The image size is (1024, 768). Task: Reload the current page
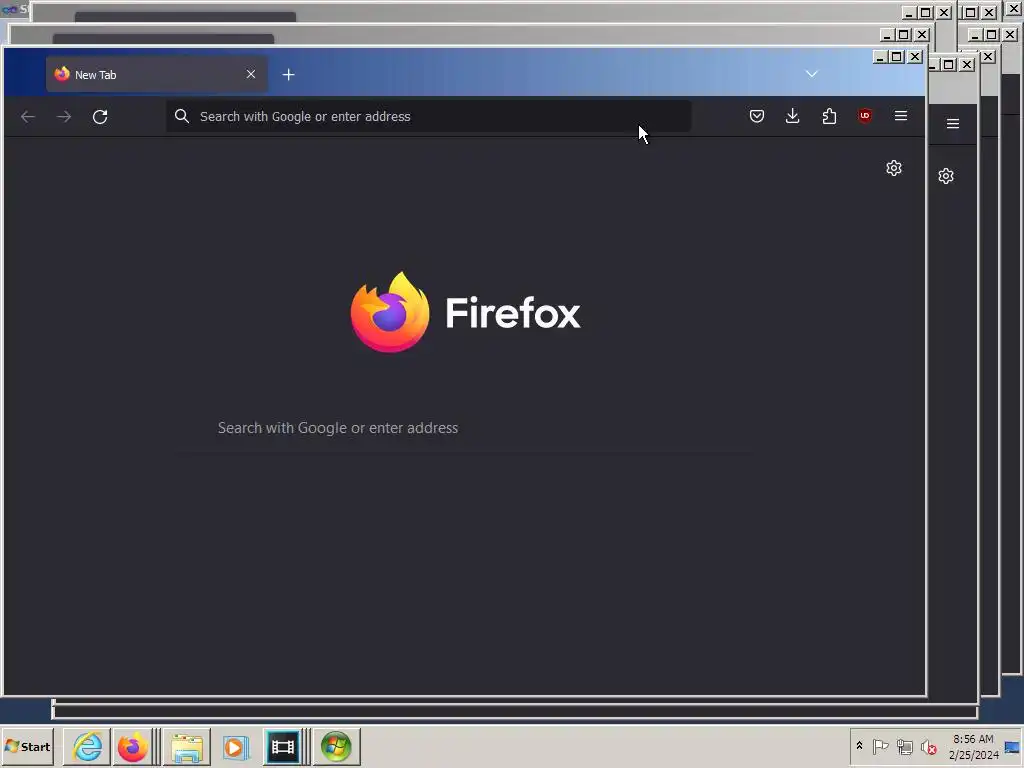[100, 117]
